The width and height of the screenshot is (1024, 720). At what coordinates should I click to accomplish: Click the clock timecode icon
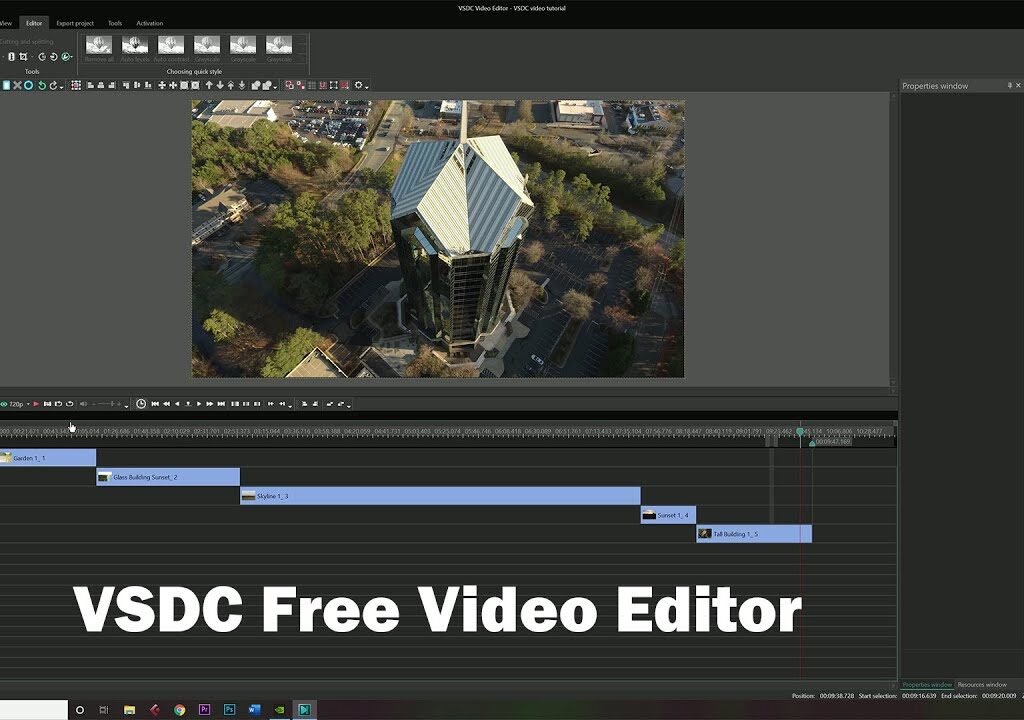click(x=141, y=404)
